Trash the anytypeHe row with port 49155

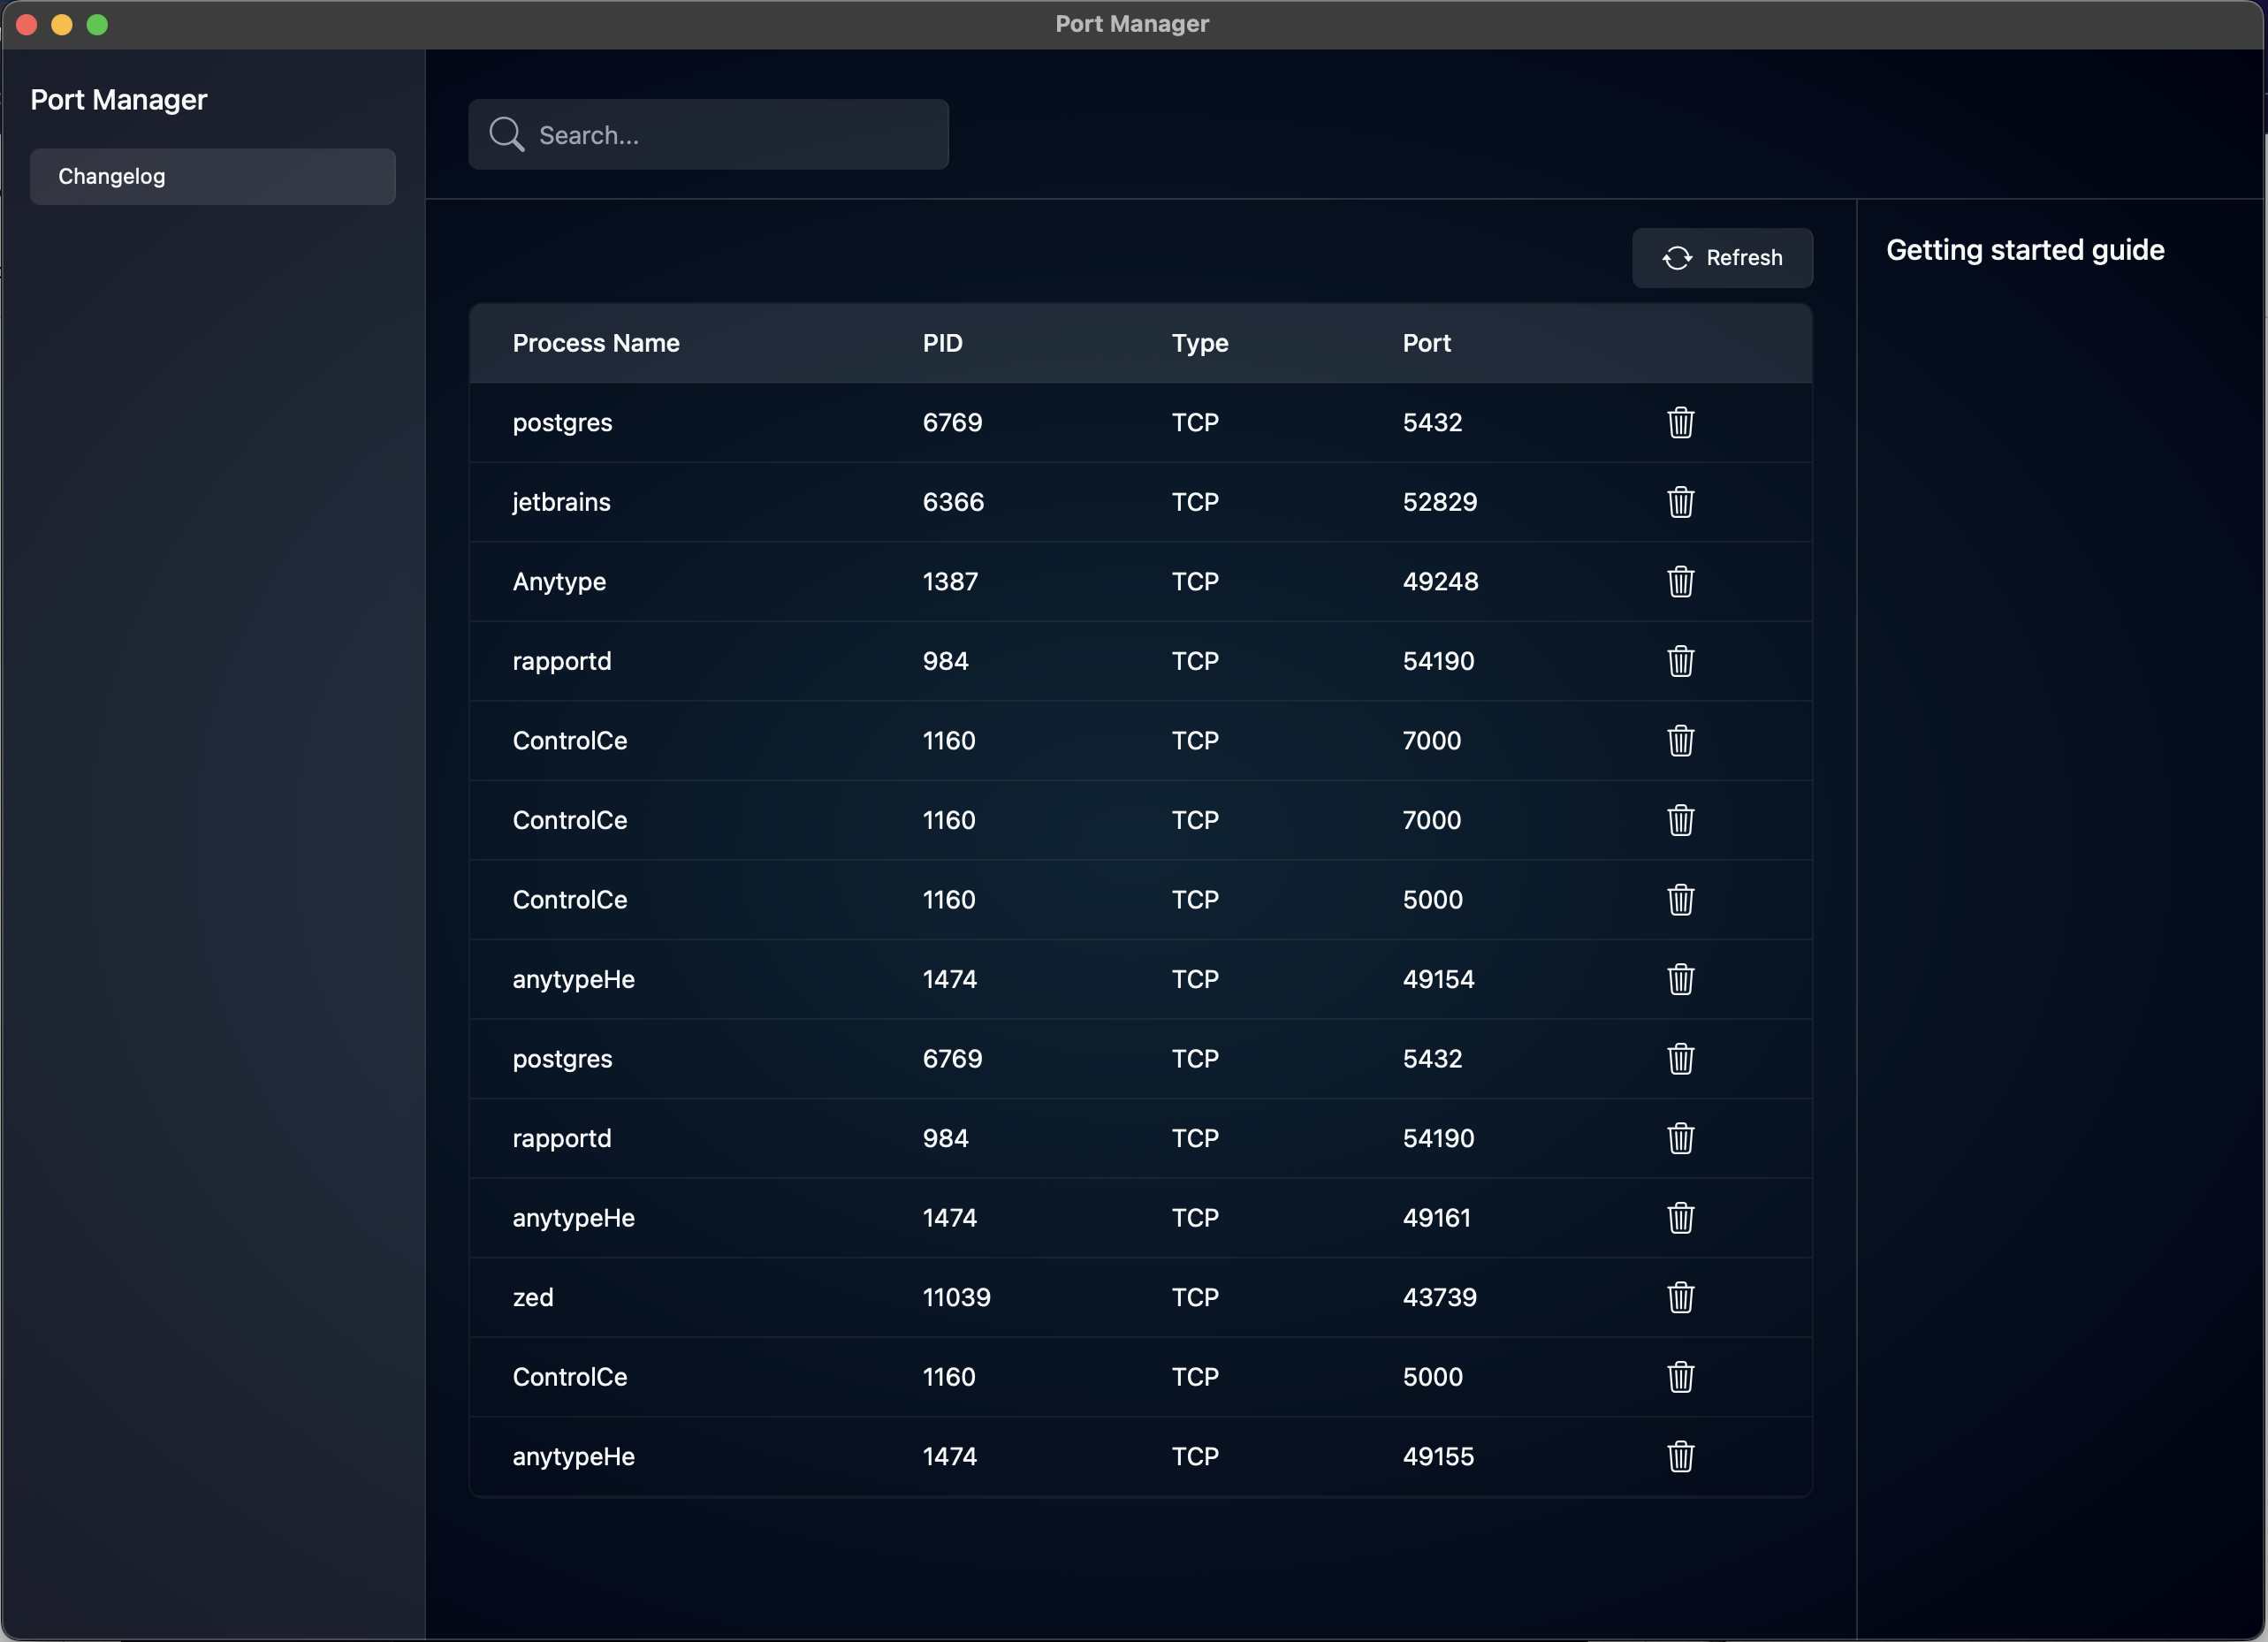pos(1680,1456)
